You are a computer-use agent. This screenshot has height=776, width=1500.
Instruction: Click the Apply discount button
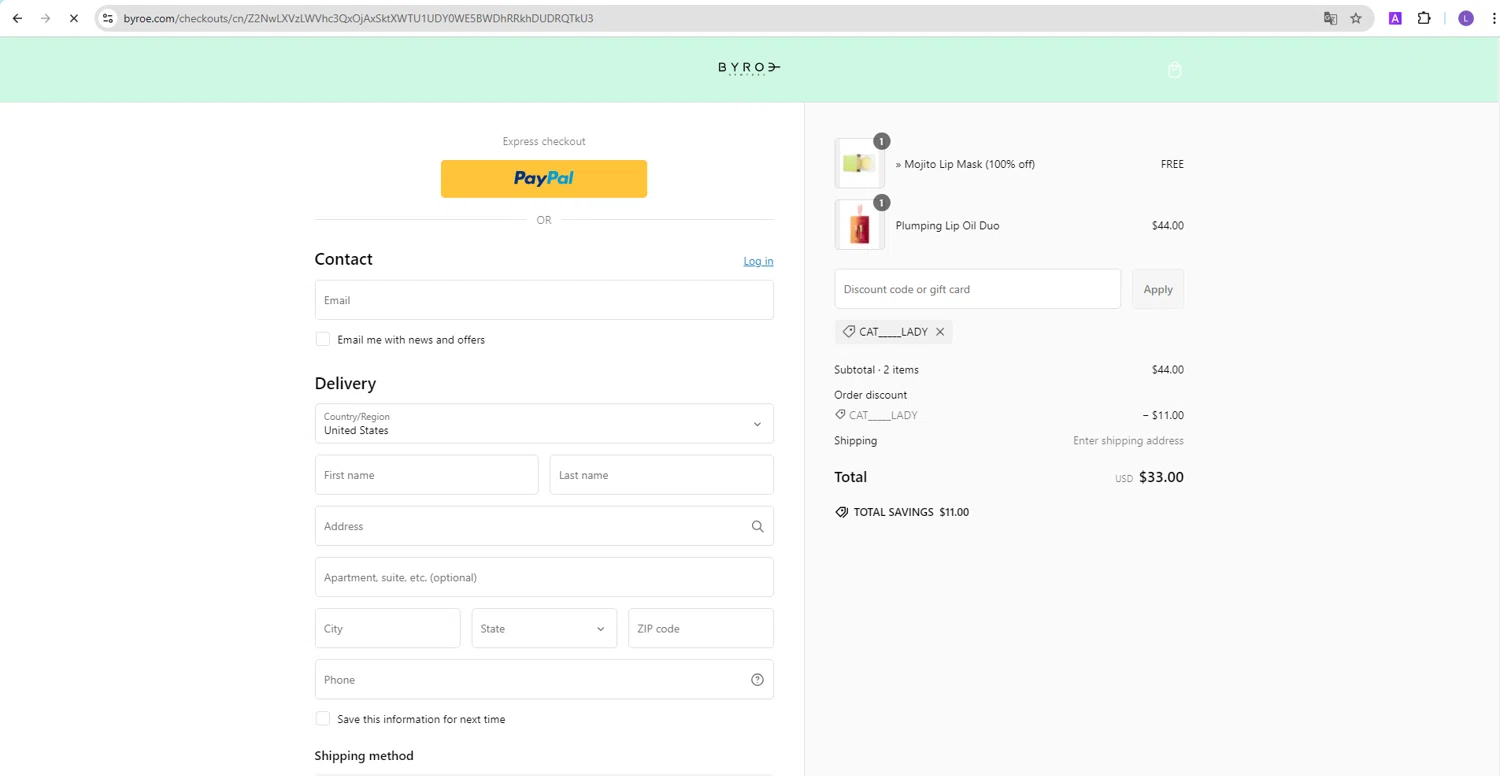click(1158, 289)
